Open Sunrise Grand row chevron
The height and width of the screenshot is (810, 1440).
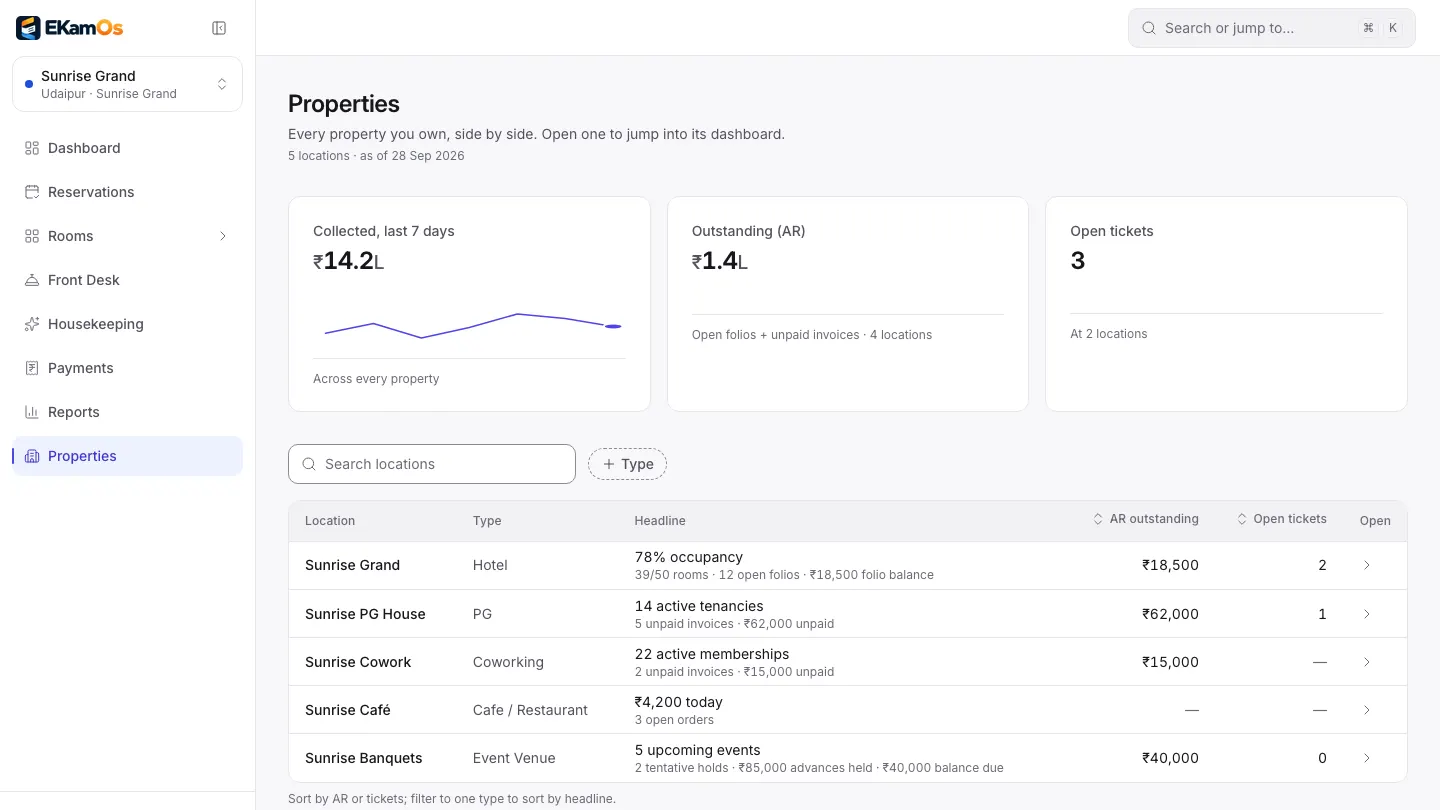click(x=1367, y=565)
